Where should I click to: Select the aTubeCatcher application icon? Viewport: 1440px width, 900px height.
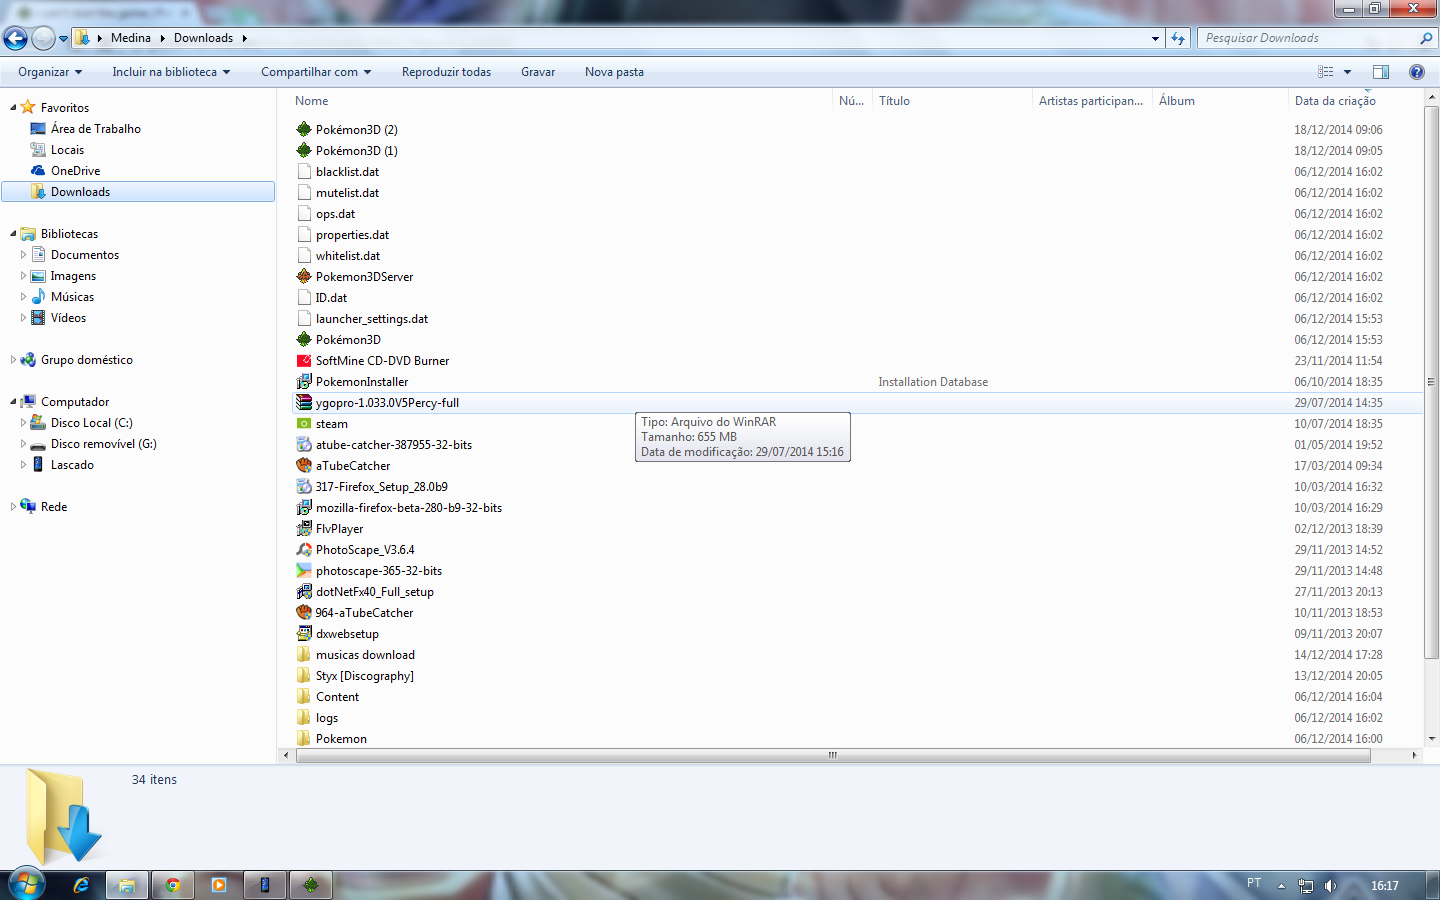[304, 465]
